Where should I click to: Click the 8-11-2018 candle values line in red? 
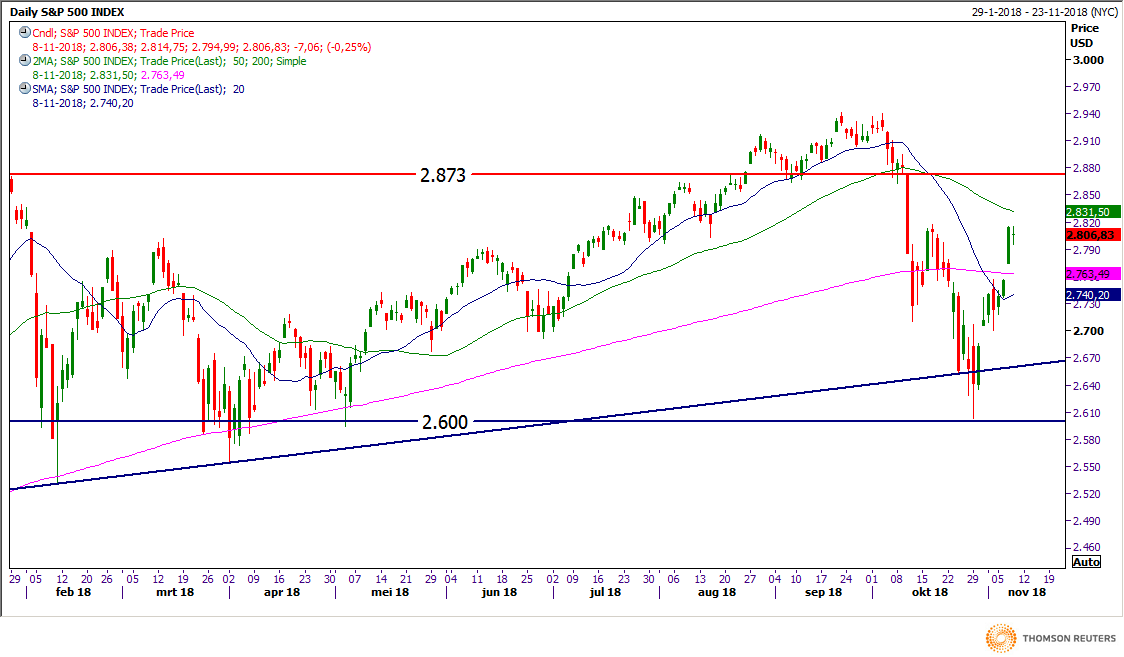[201, 47]
